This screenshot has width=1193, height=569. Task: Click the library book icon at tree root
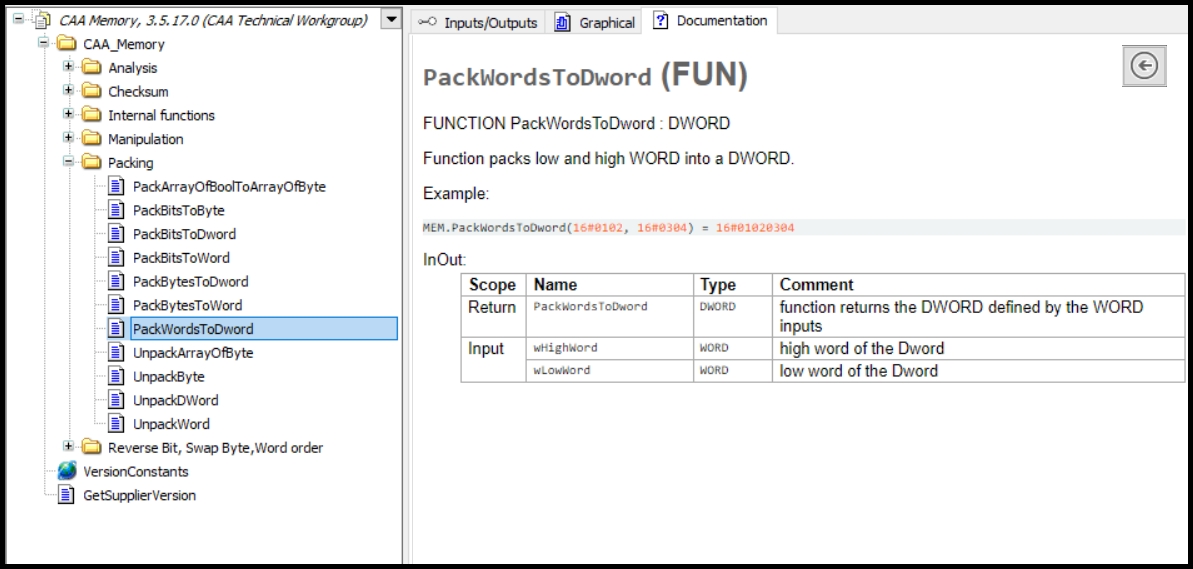(42, 20)
